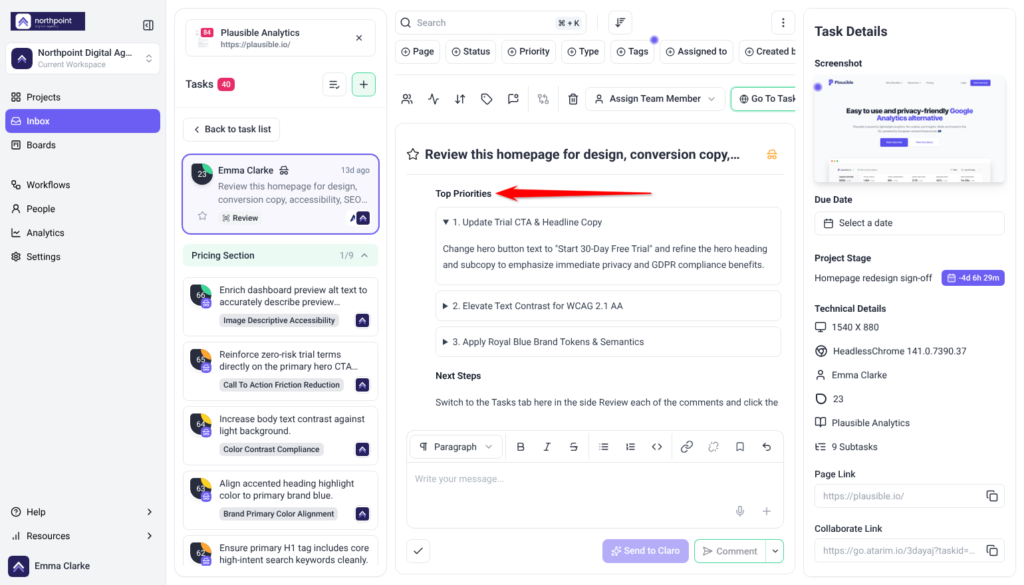
Task: Open the task screenshot thumbnail
Action: 909,129
